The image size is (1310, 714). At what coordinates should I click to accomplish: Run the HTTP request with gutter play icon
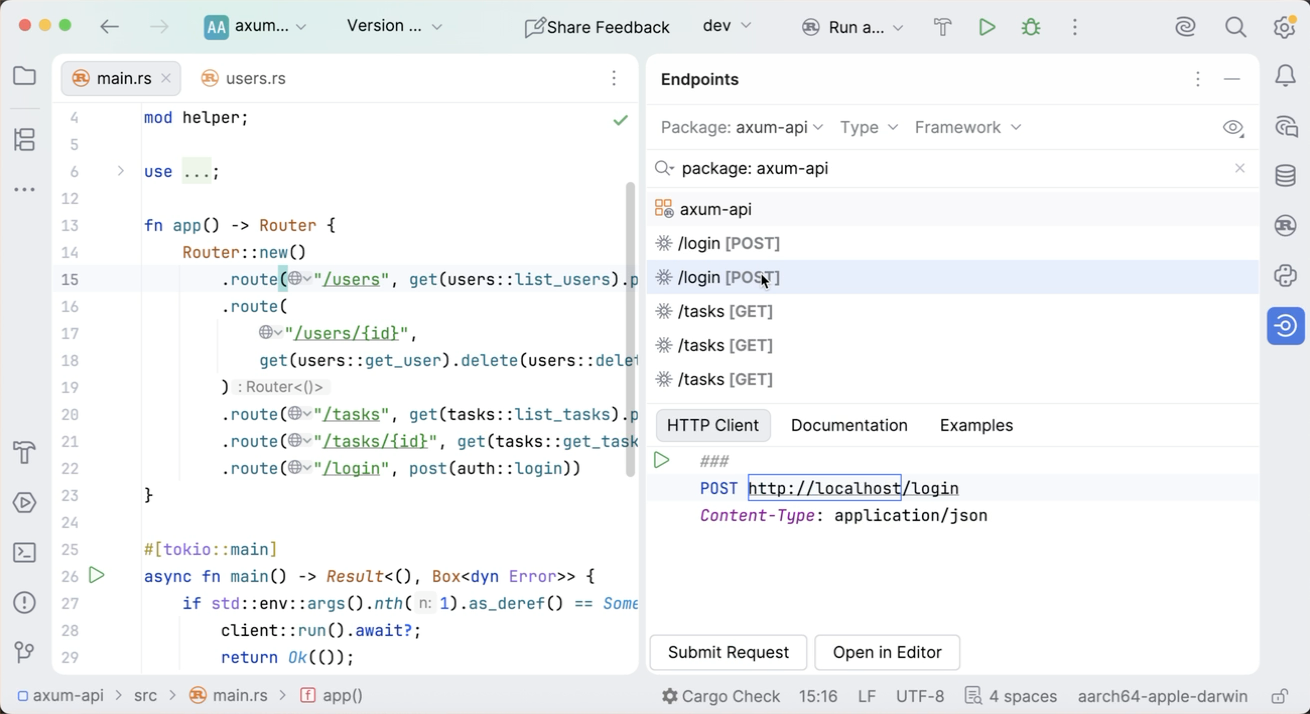pyautogui.click(x=662, y=460)
